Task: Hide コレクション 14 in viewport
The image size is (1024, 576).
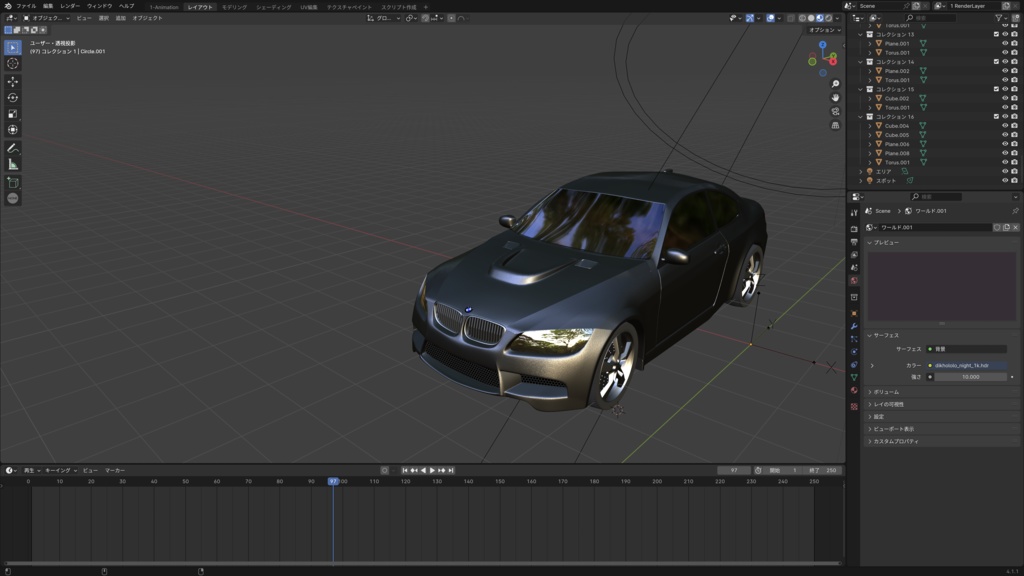Action: click(x=1005, y=62)
